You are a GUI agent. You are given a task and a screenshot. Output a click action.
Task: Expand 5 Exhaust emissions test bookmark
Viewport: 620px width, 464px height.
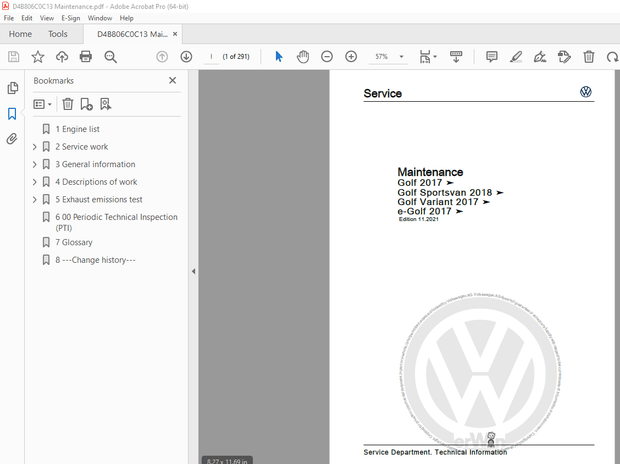(34, 199)
